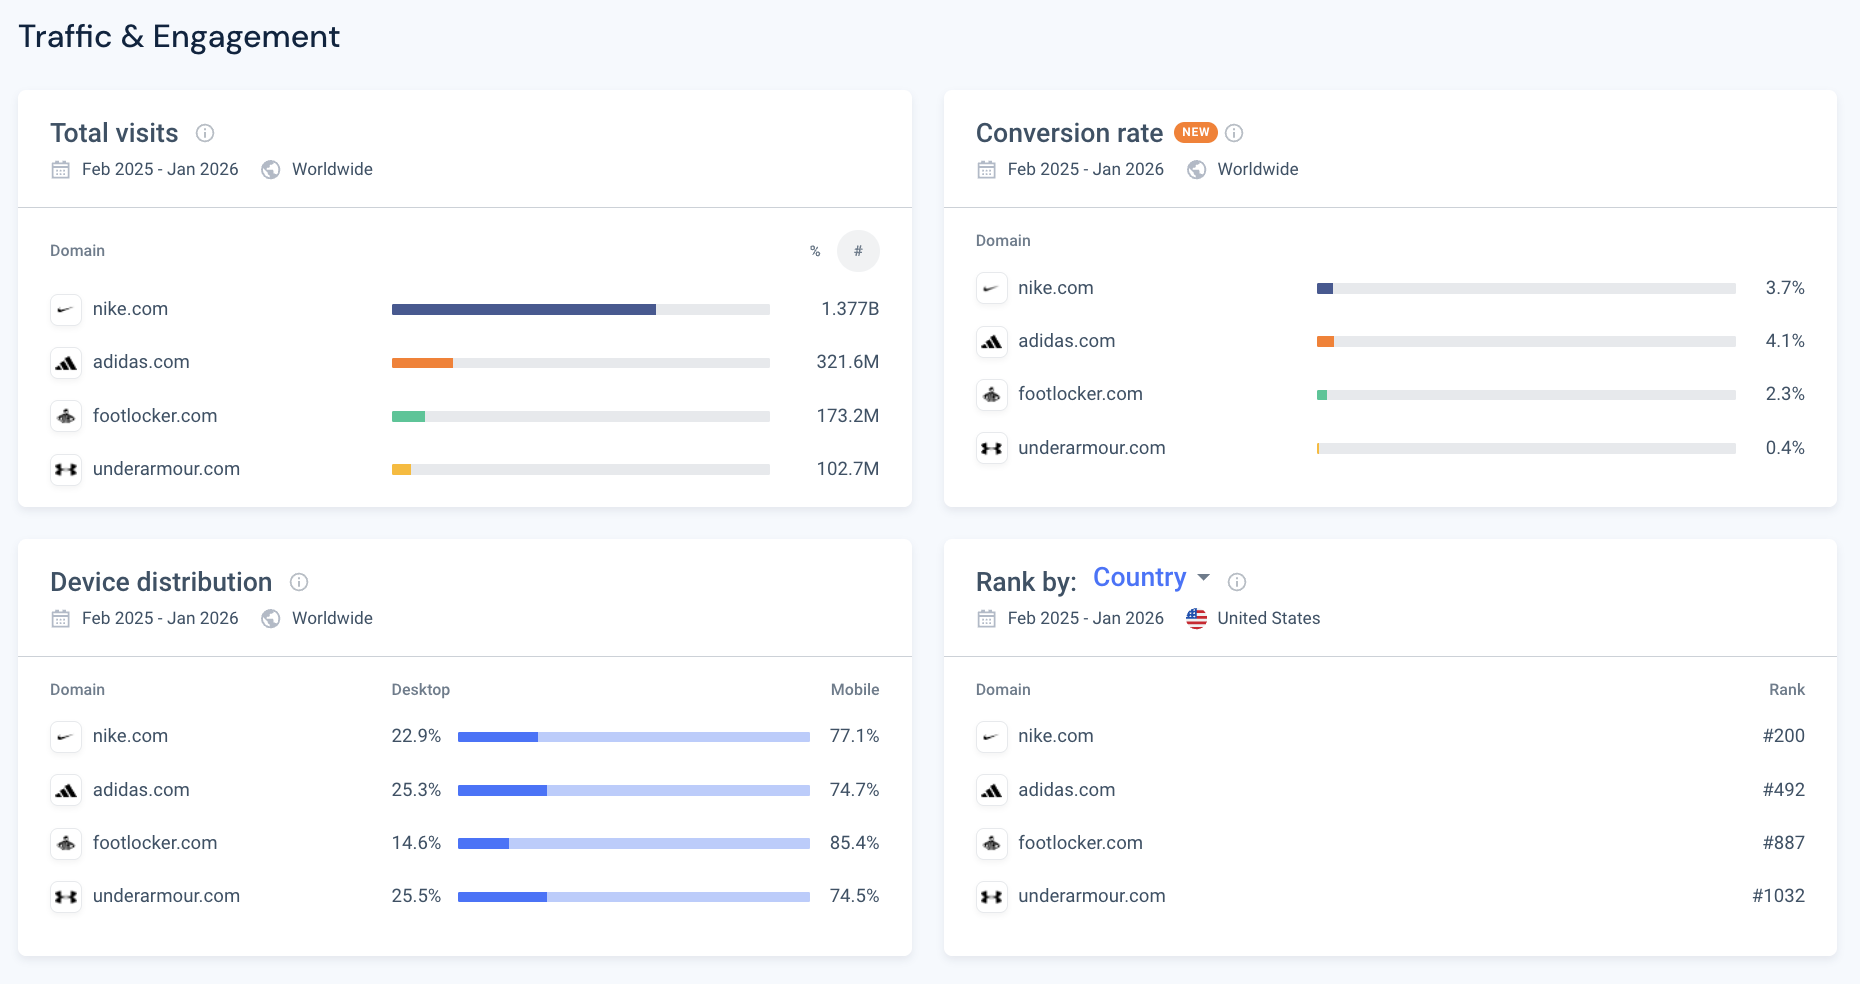Click footlocker.com 2.3% conversion value

coord(1785,394)
